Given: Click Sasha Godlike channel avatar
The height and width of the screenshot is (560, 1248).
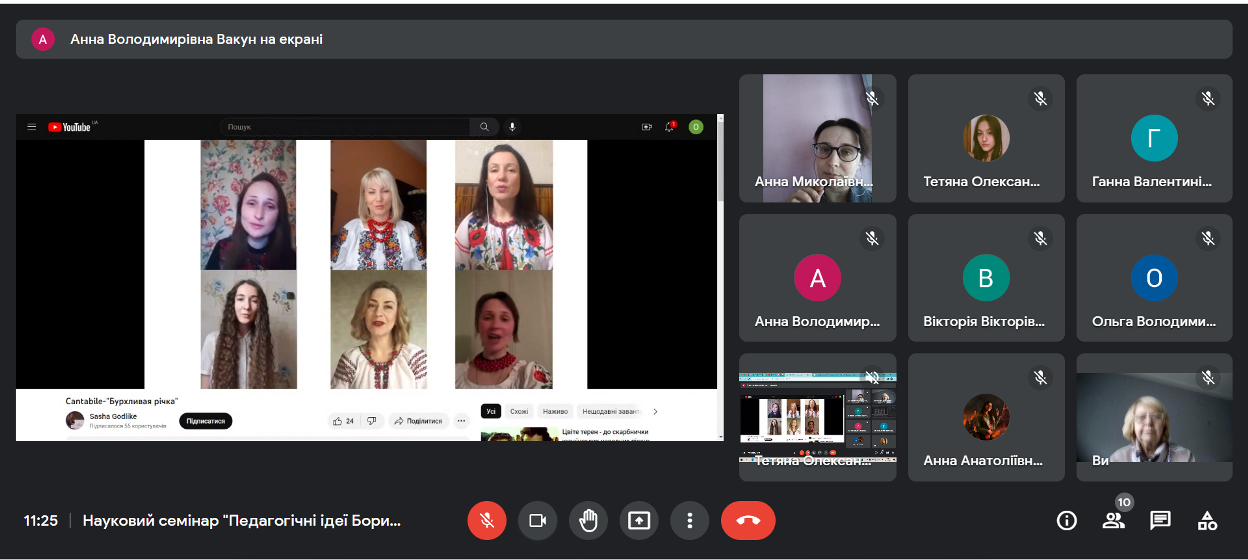Looking at the screenshot, I should 75,420.
